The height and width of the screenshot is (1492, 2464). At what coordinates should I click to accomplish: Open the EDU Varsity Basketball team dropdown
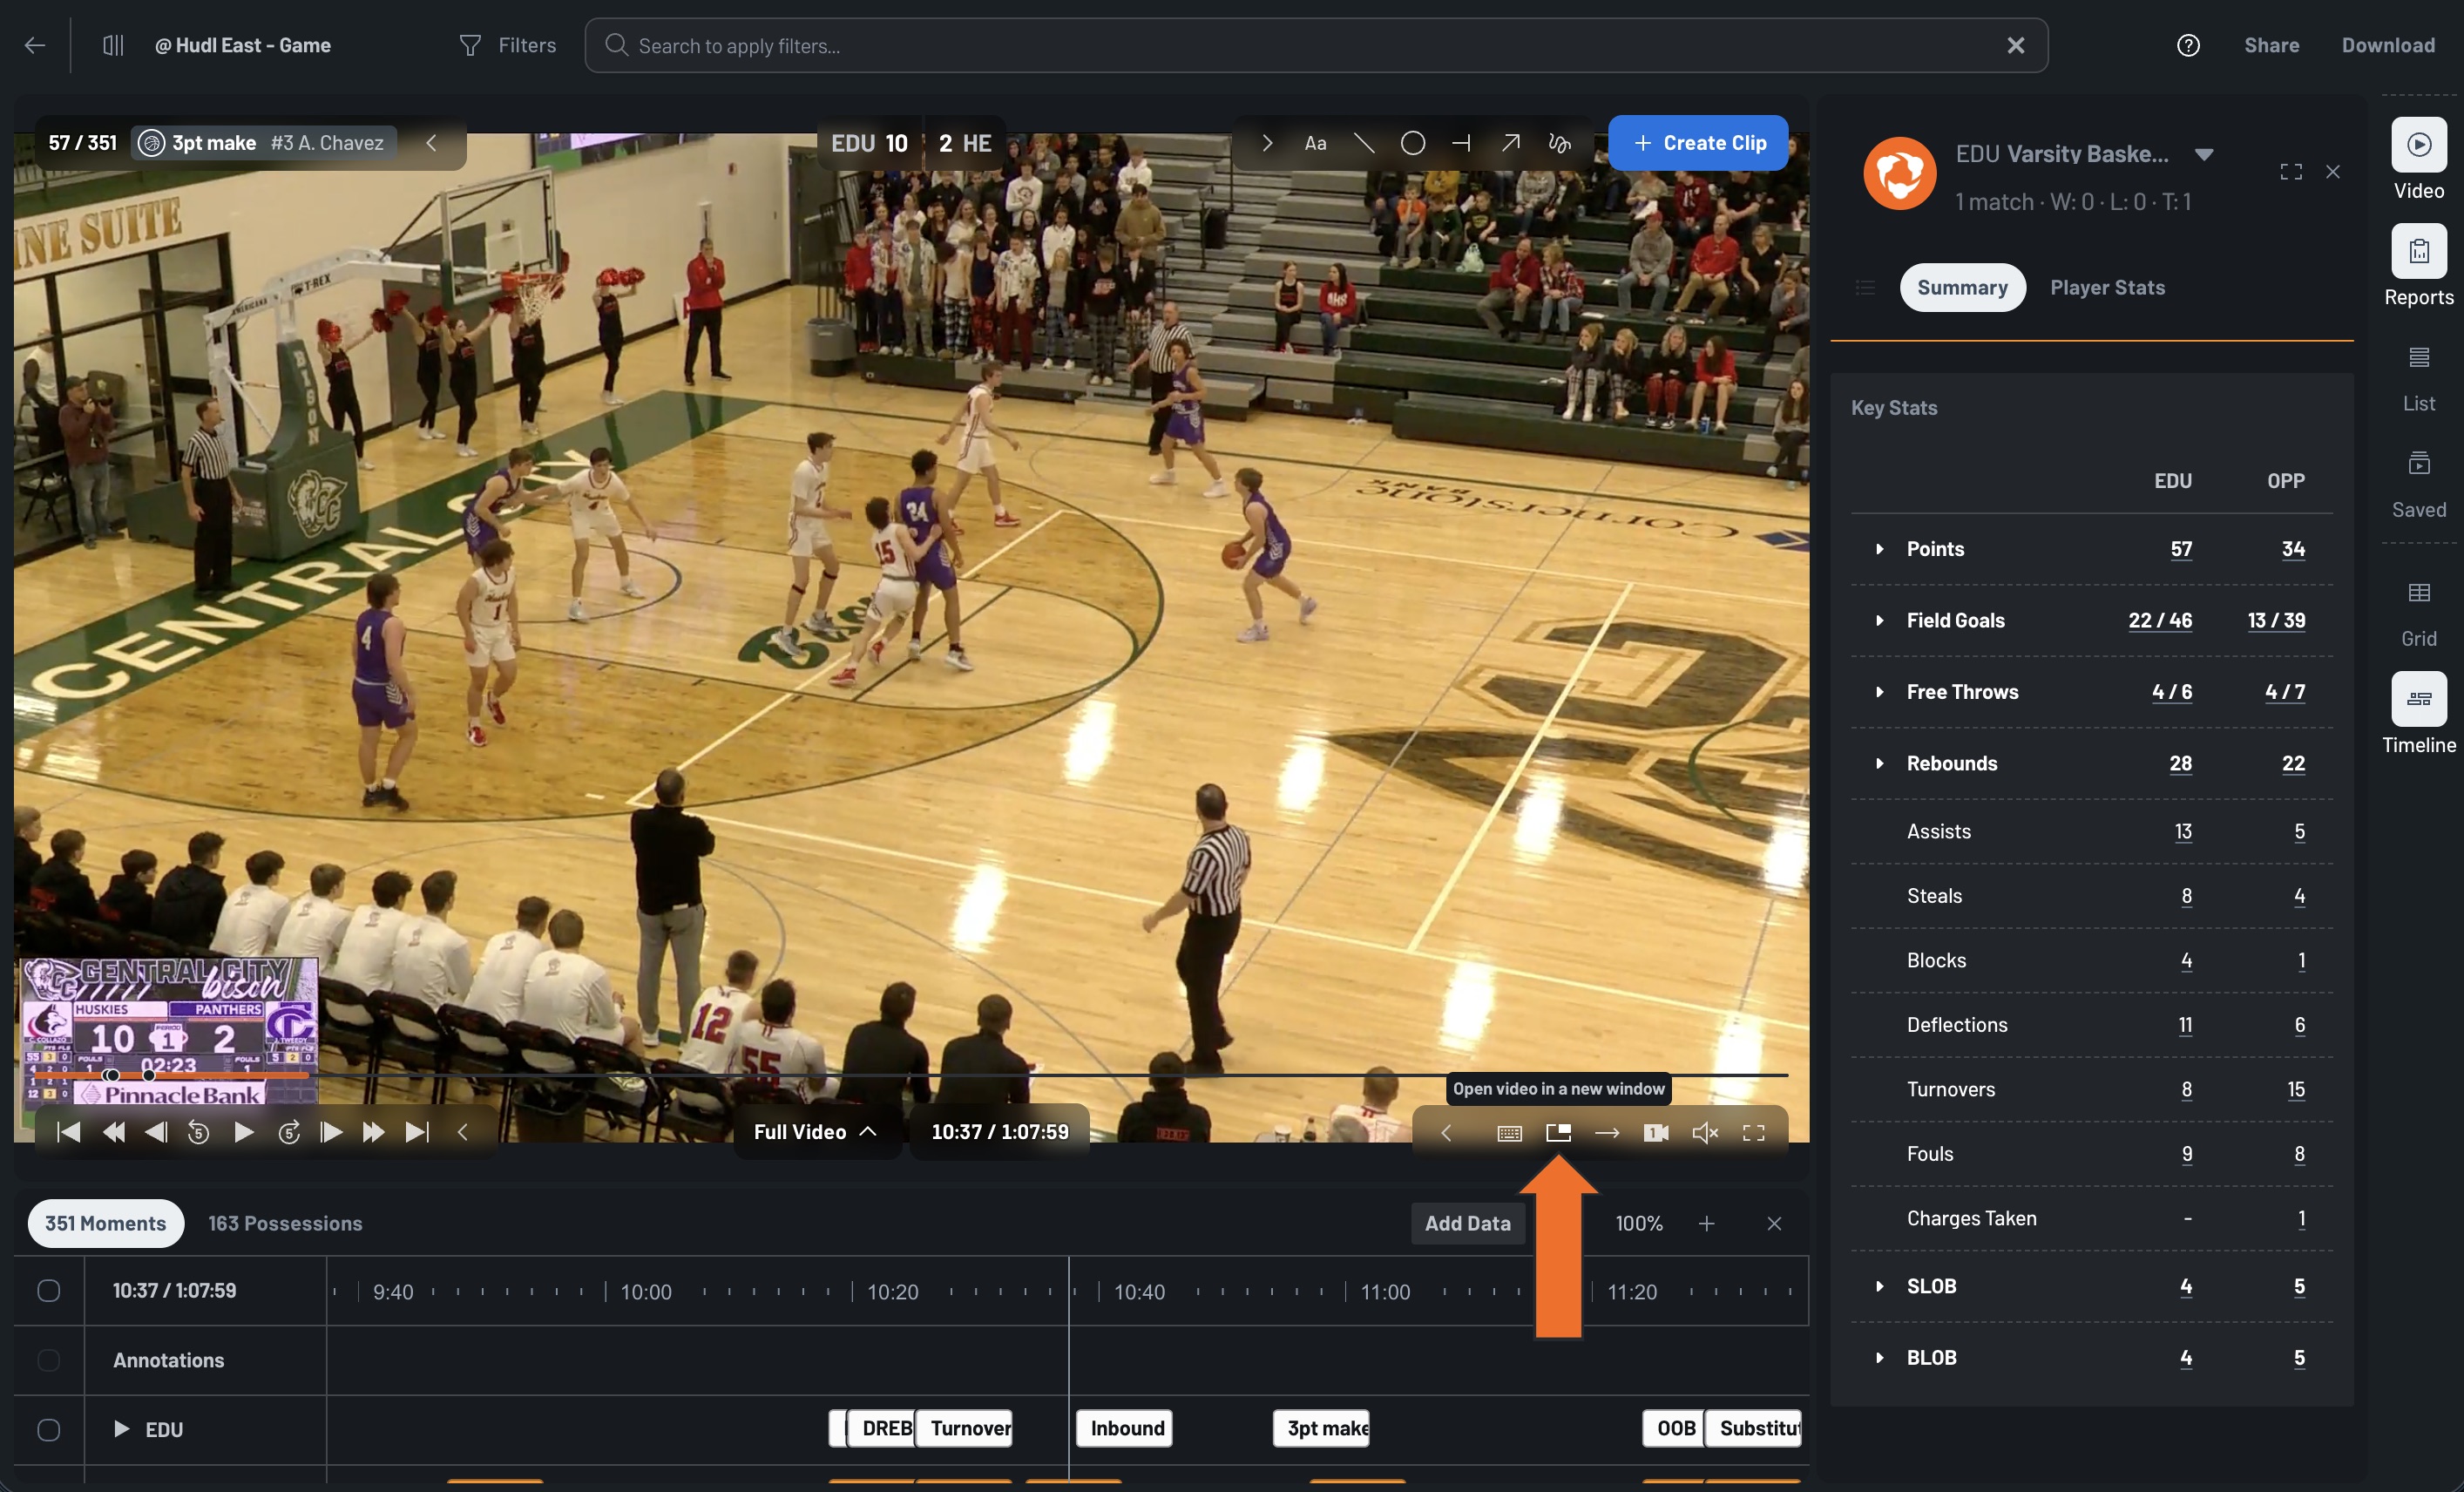point(2203,154)
